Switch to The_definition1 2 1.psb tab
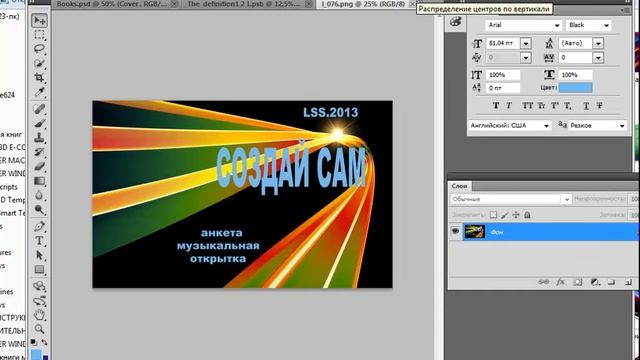640x360 pixels. [243, 4]
